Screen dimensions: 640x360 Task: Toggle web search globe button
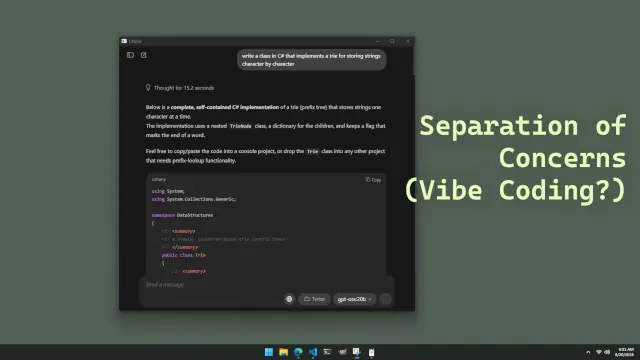(x=289, y=299)
